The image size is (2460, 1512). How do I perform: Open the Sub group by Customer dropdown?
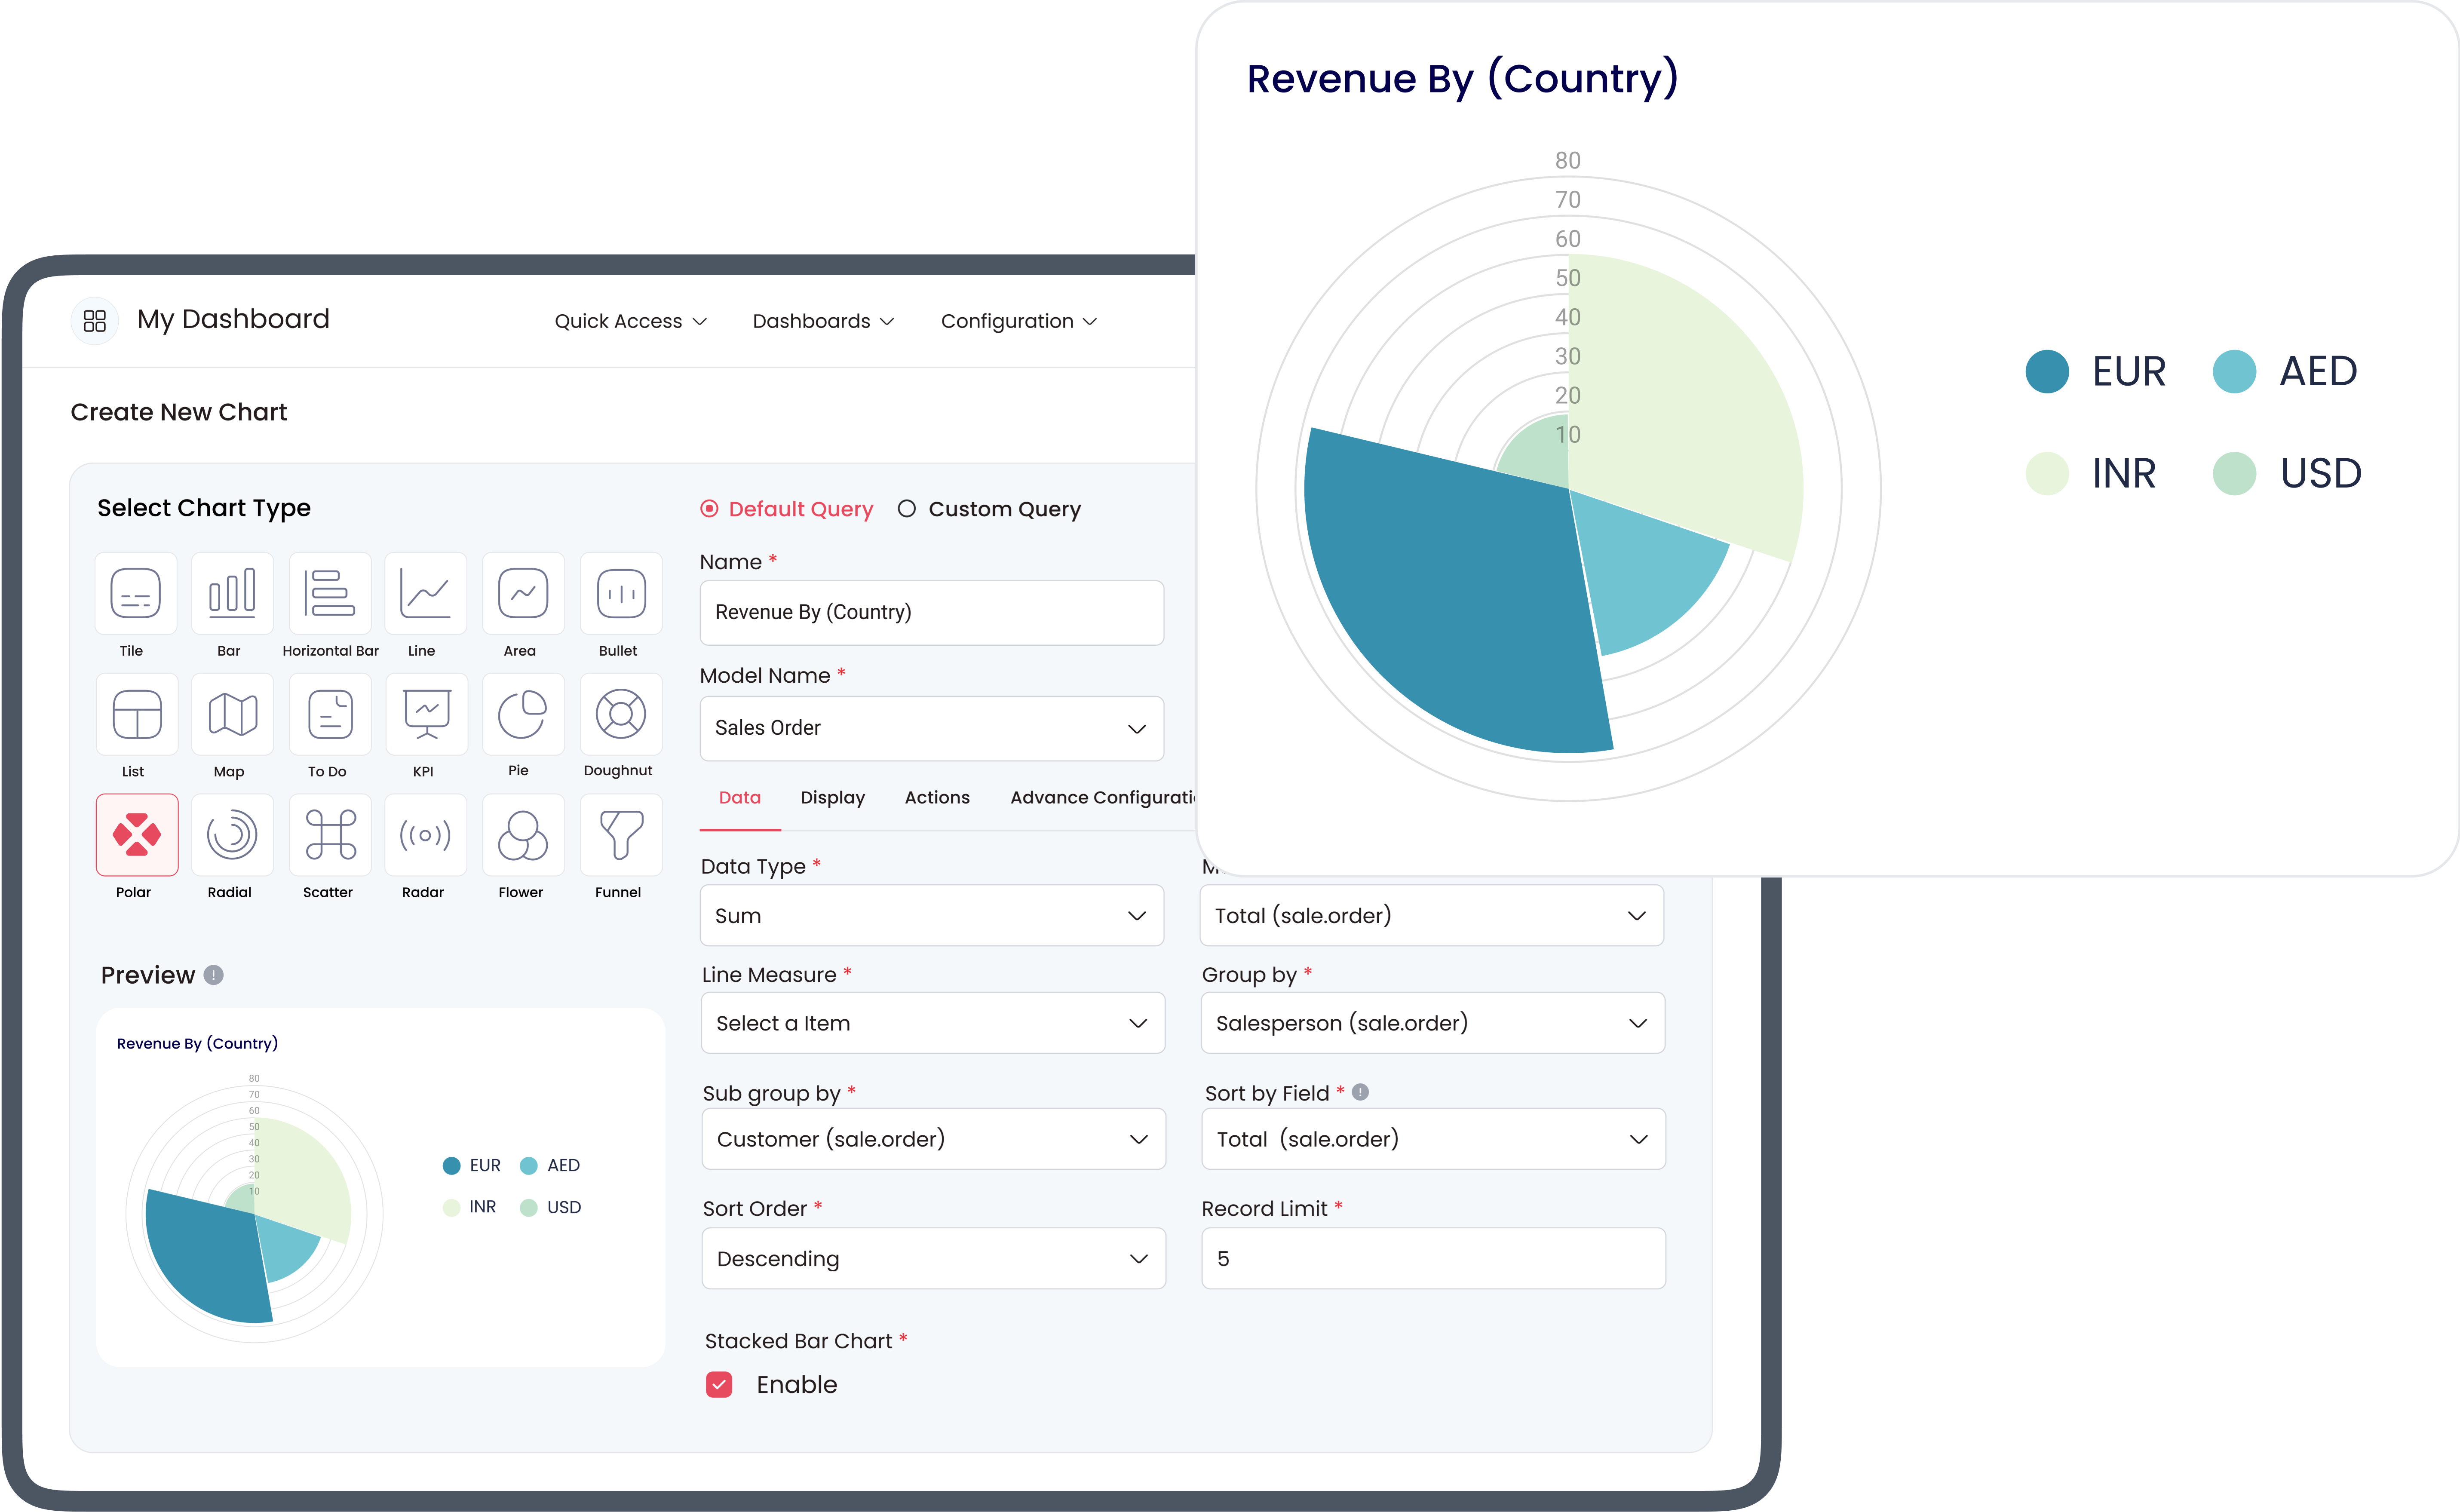[x=933, y=1139]
